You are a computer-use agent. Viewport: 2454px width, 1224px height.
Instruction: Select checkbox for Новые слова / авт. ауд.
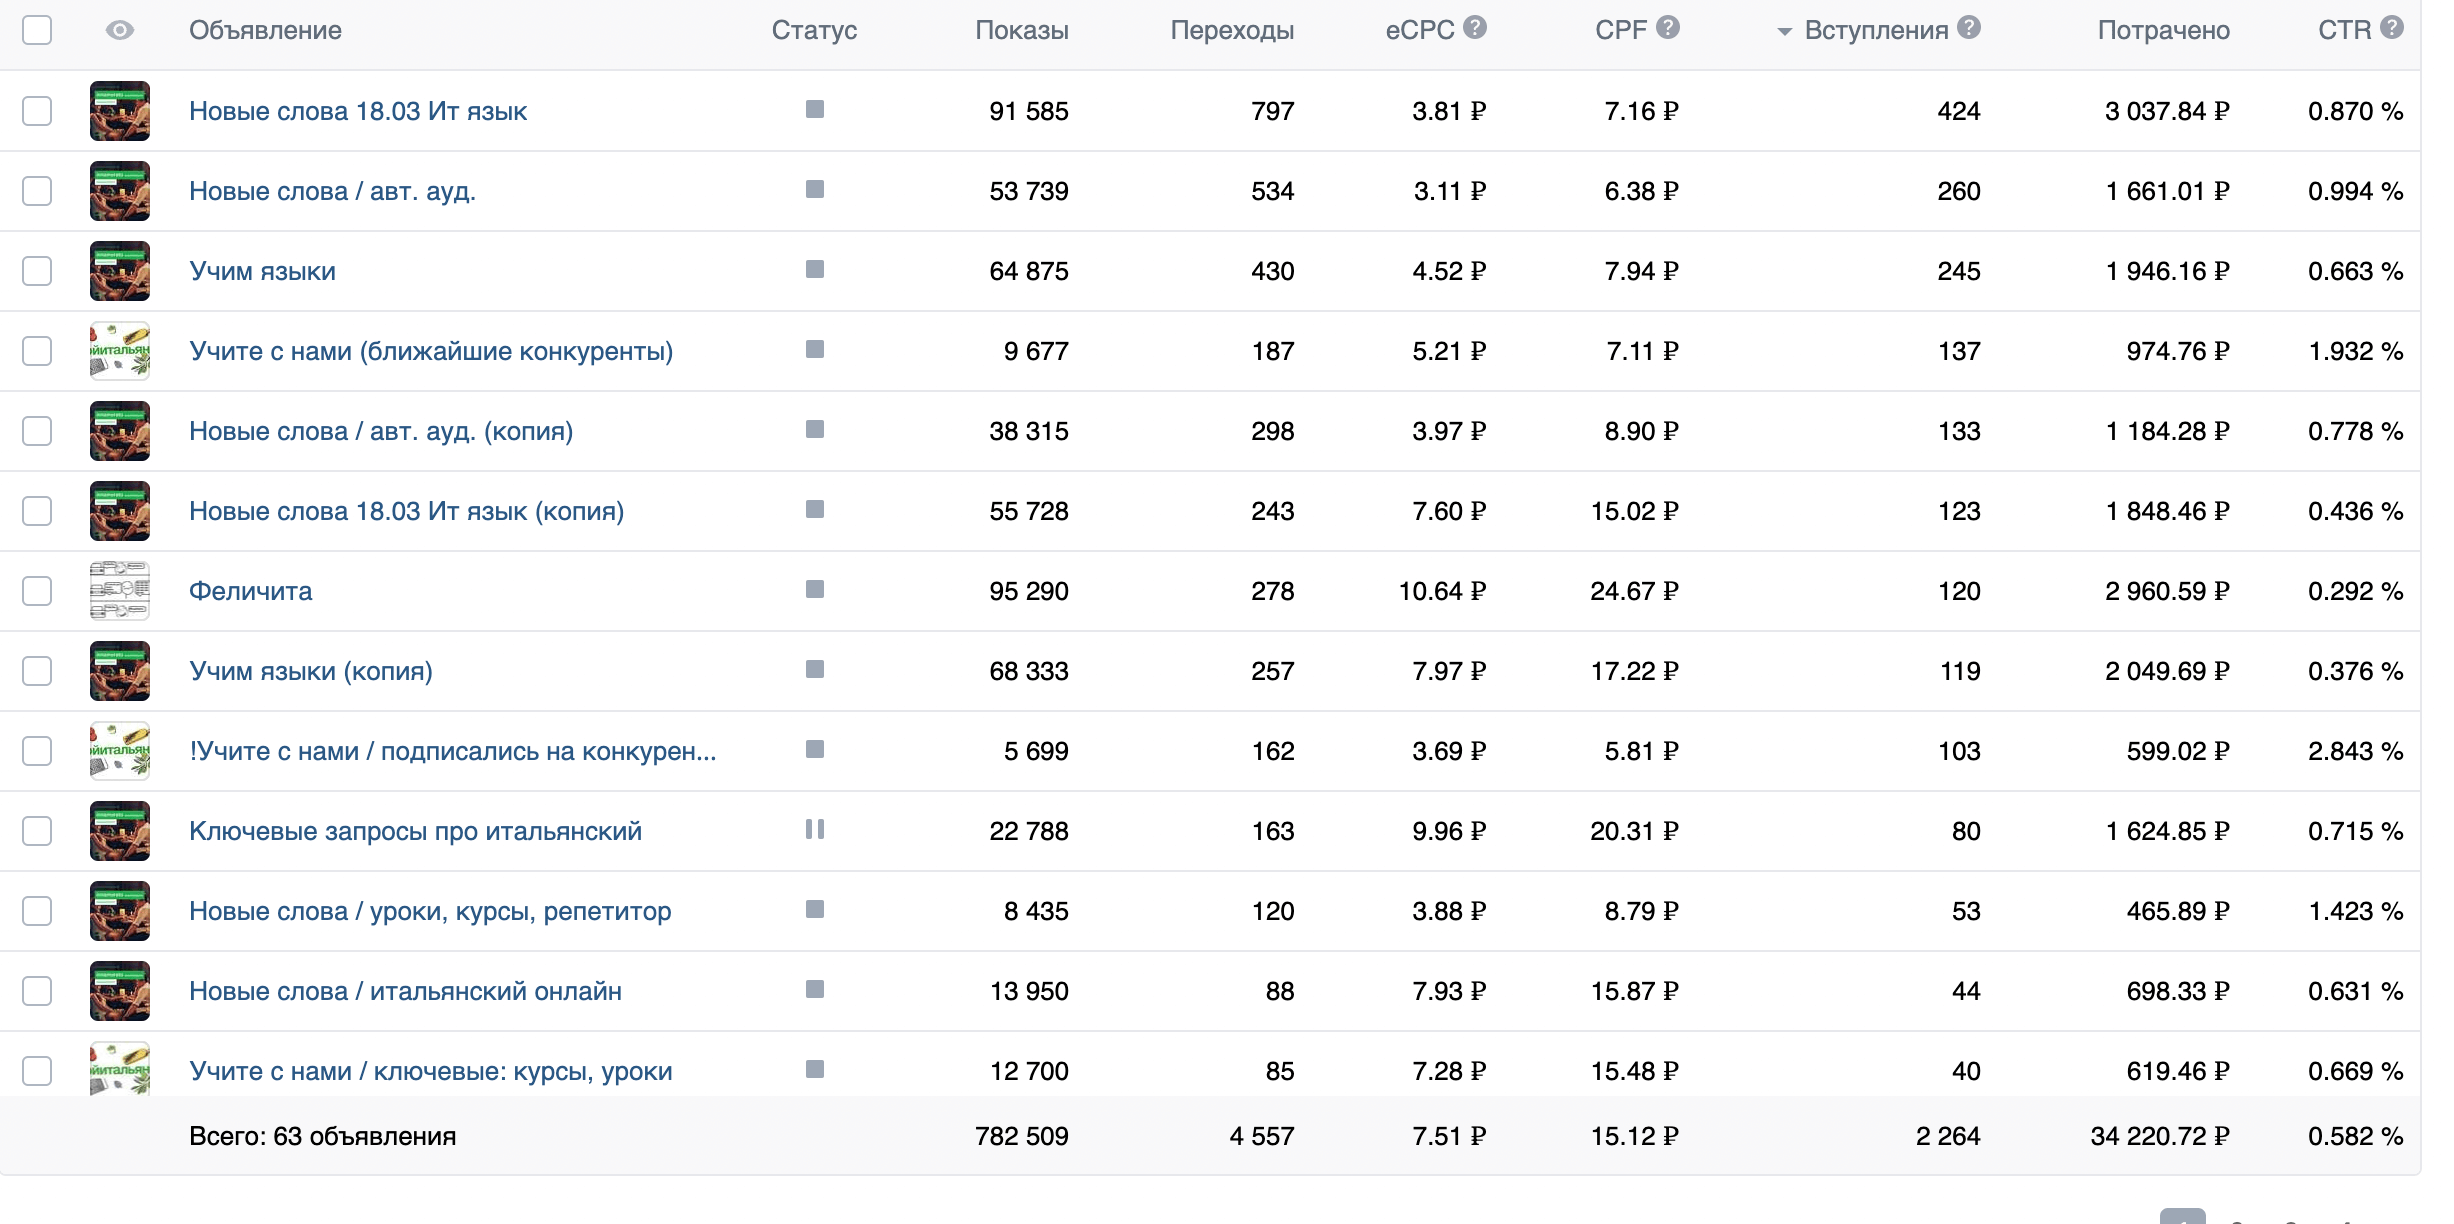click(x=37, y=190)
